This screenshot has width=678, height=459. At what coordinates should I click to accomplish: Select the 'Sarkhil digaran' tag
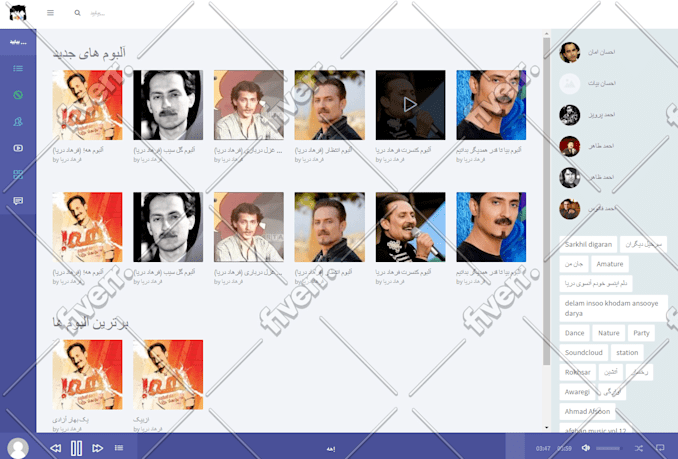pyautogui.click(x=588, y=244)
